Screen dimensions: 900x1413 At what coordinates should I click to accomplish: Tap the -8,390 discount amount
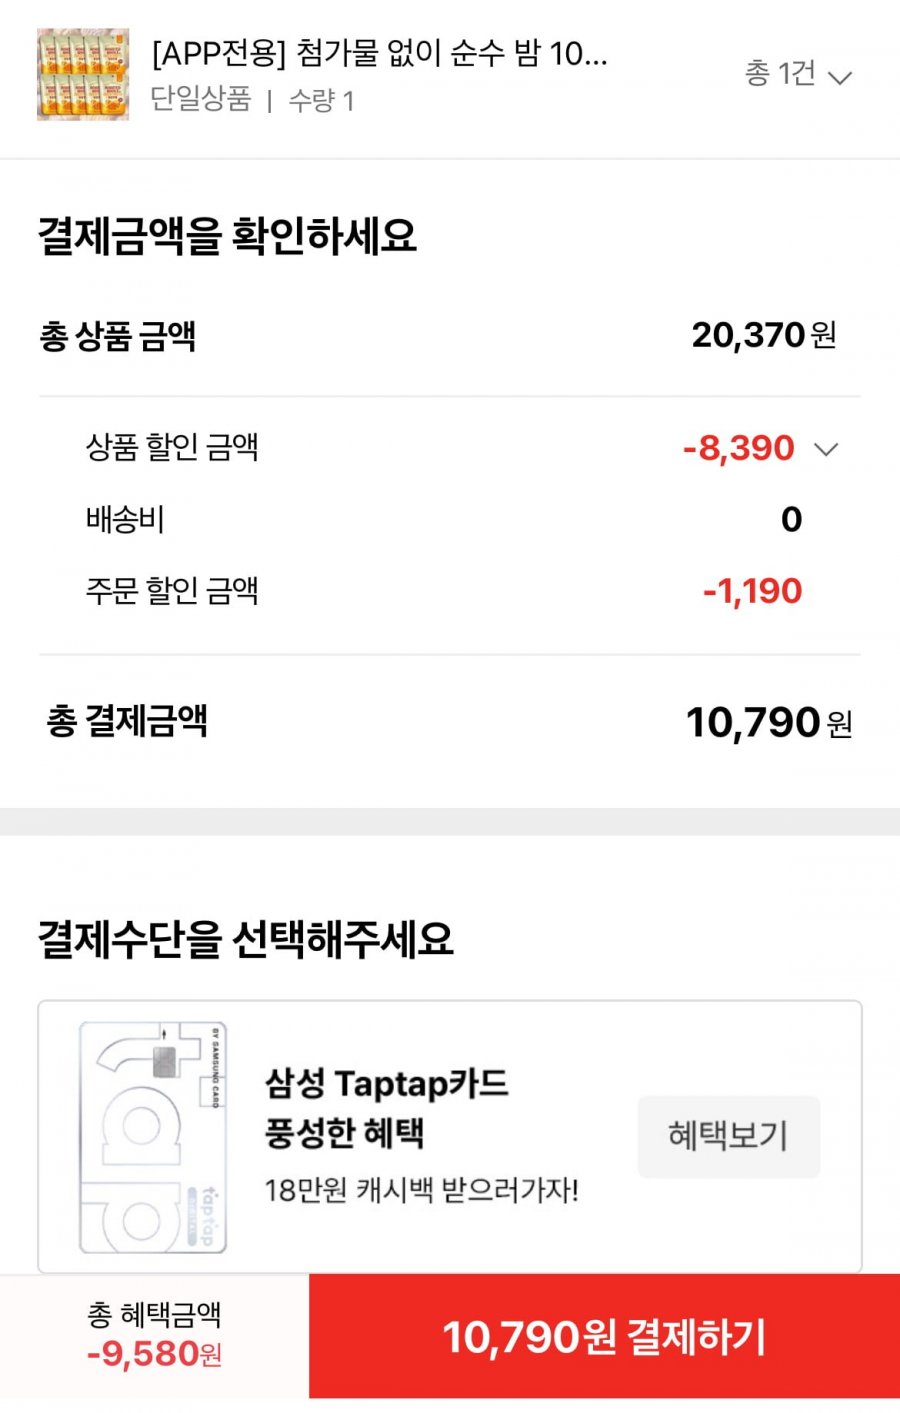click(x=739, y=448)
